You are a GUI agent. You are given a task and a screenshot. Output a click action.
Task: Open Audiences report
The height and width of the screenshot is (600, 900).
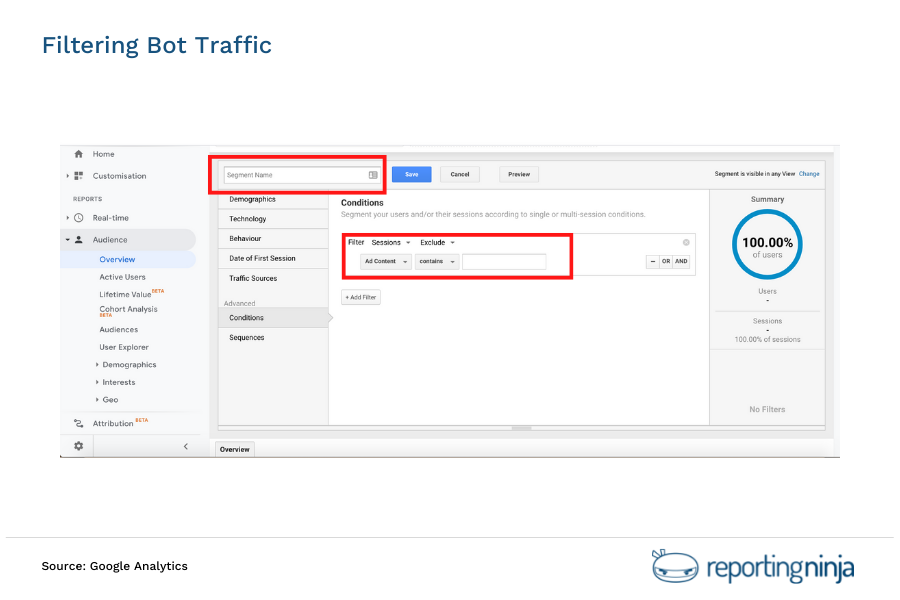(118, 330)
